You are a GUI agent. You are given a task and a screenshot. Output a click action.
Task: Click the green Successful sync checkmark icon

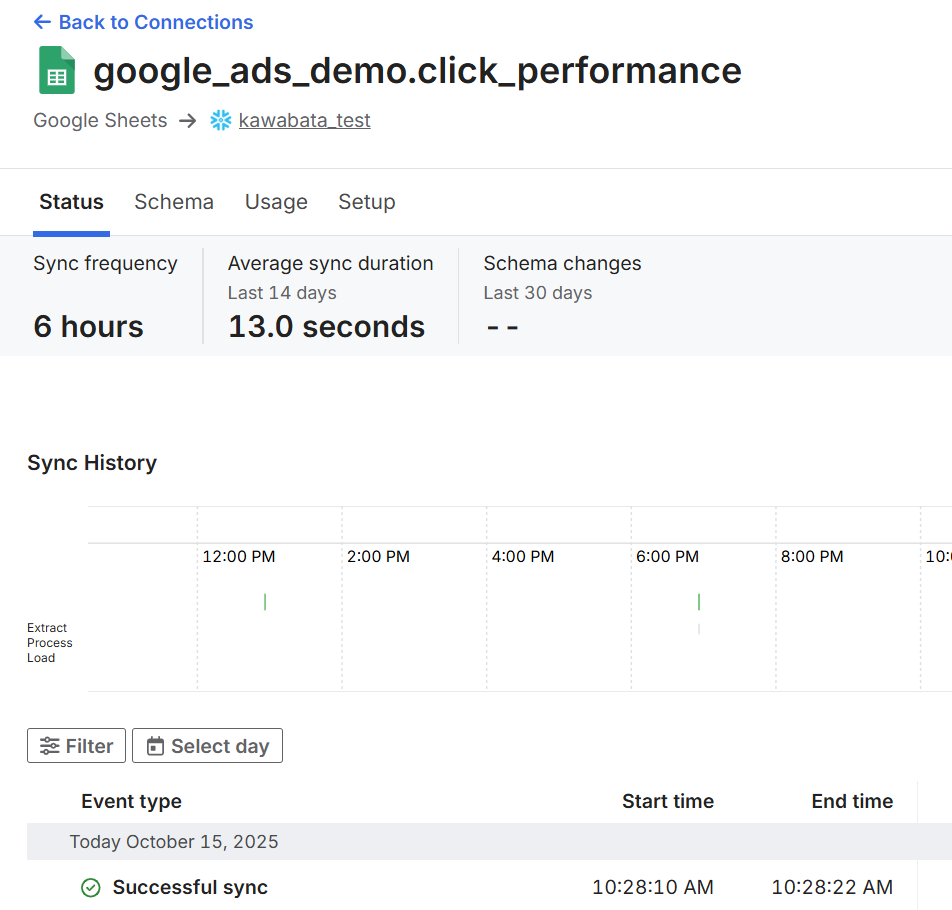91,888
